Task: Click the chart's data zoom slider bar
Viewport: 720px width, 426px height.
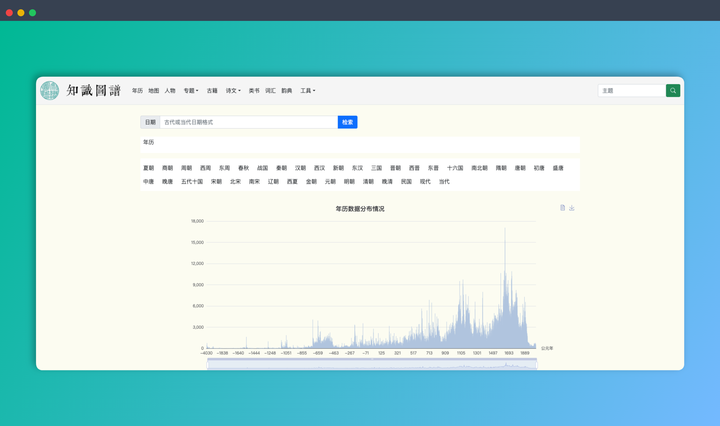Action: [x=372, y=364]
